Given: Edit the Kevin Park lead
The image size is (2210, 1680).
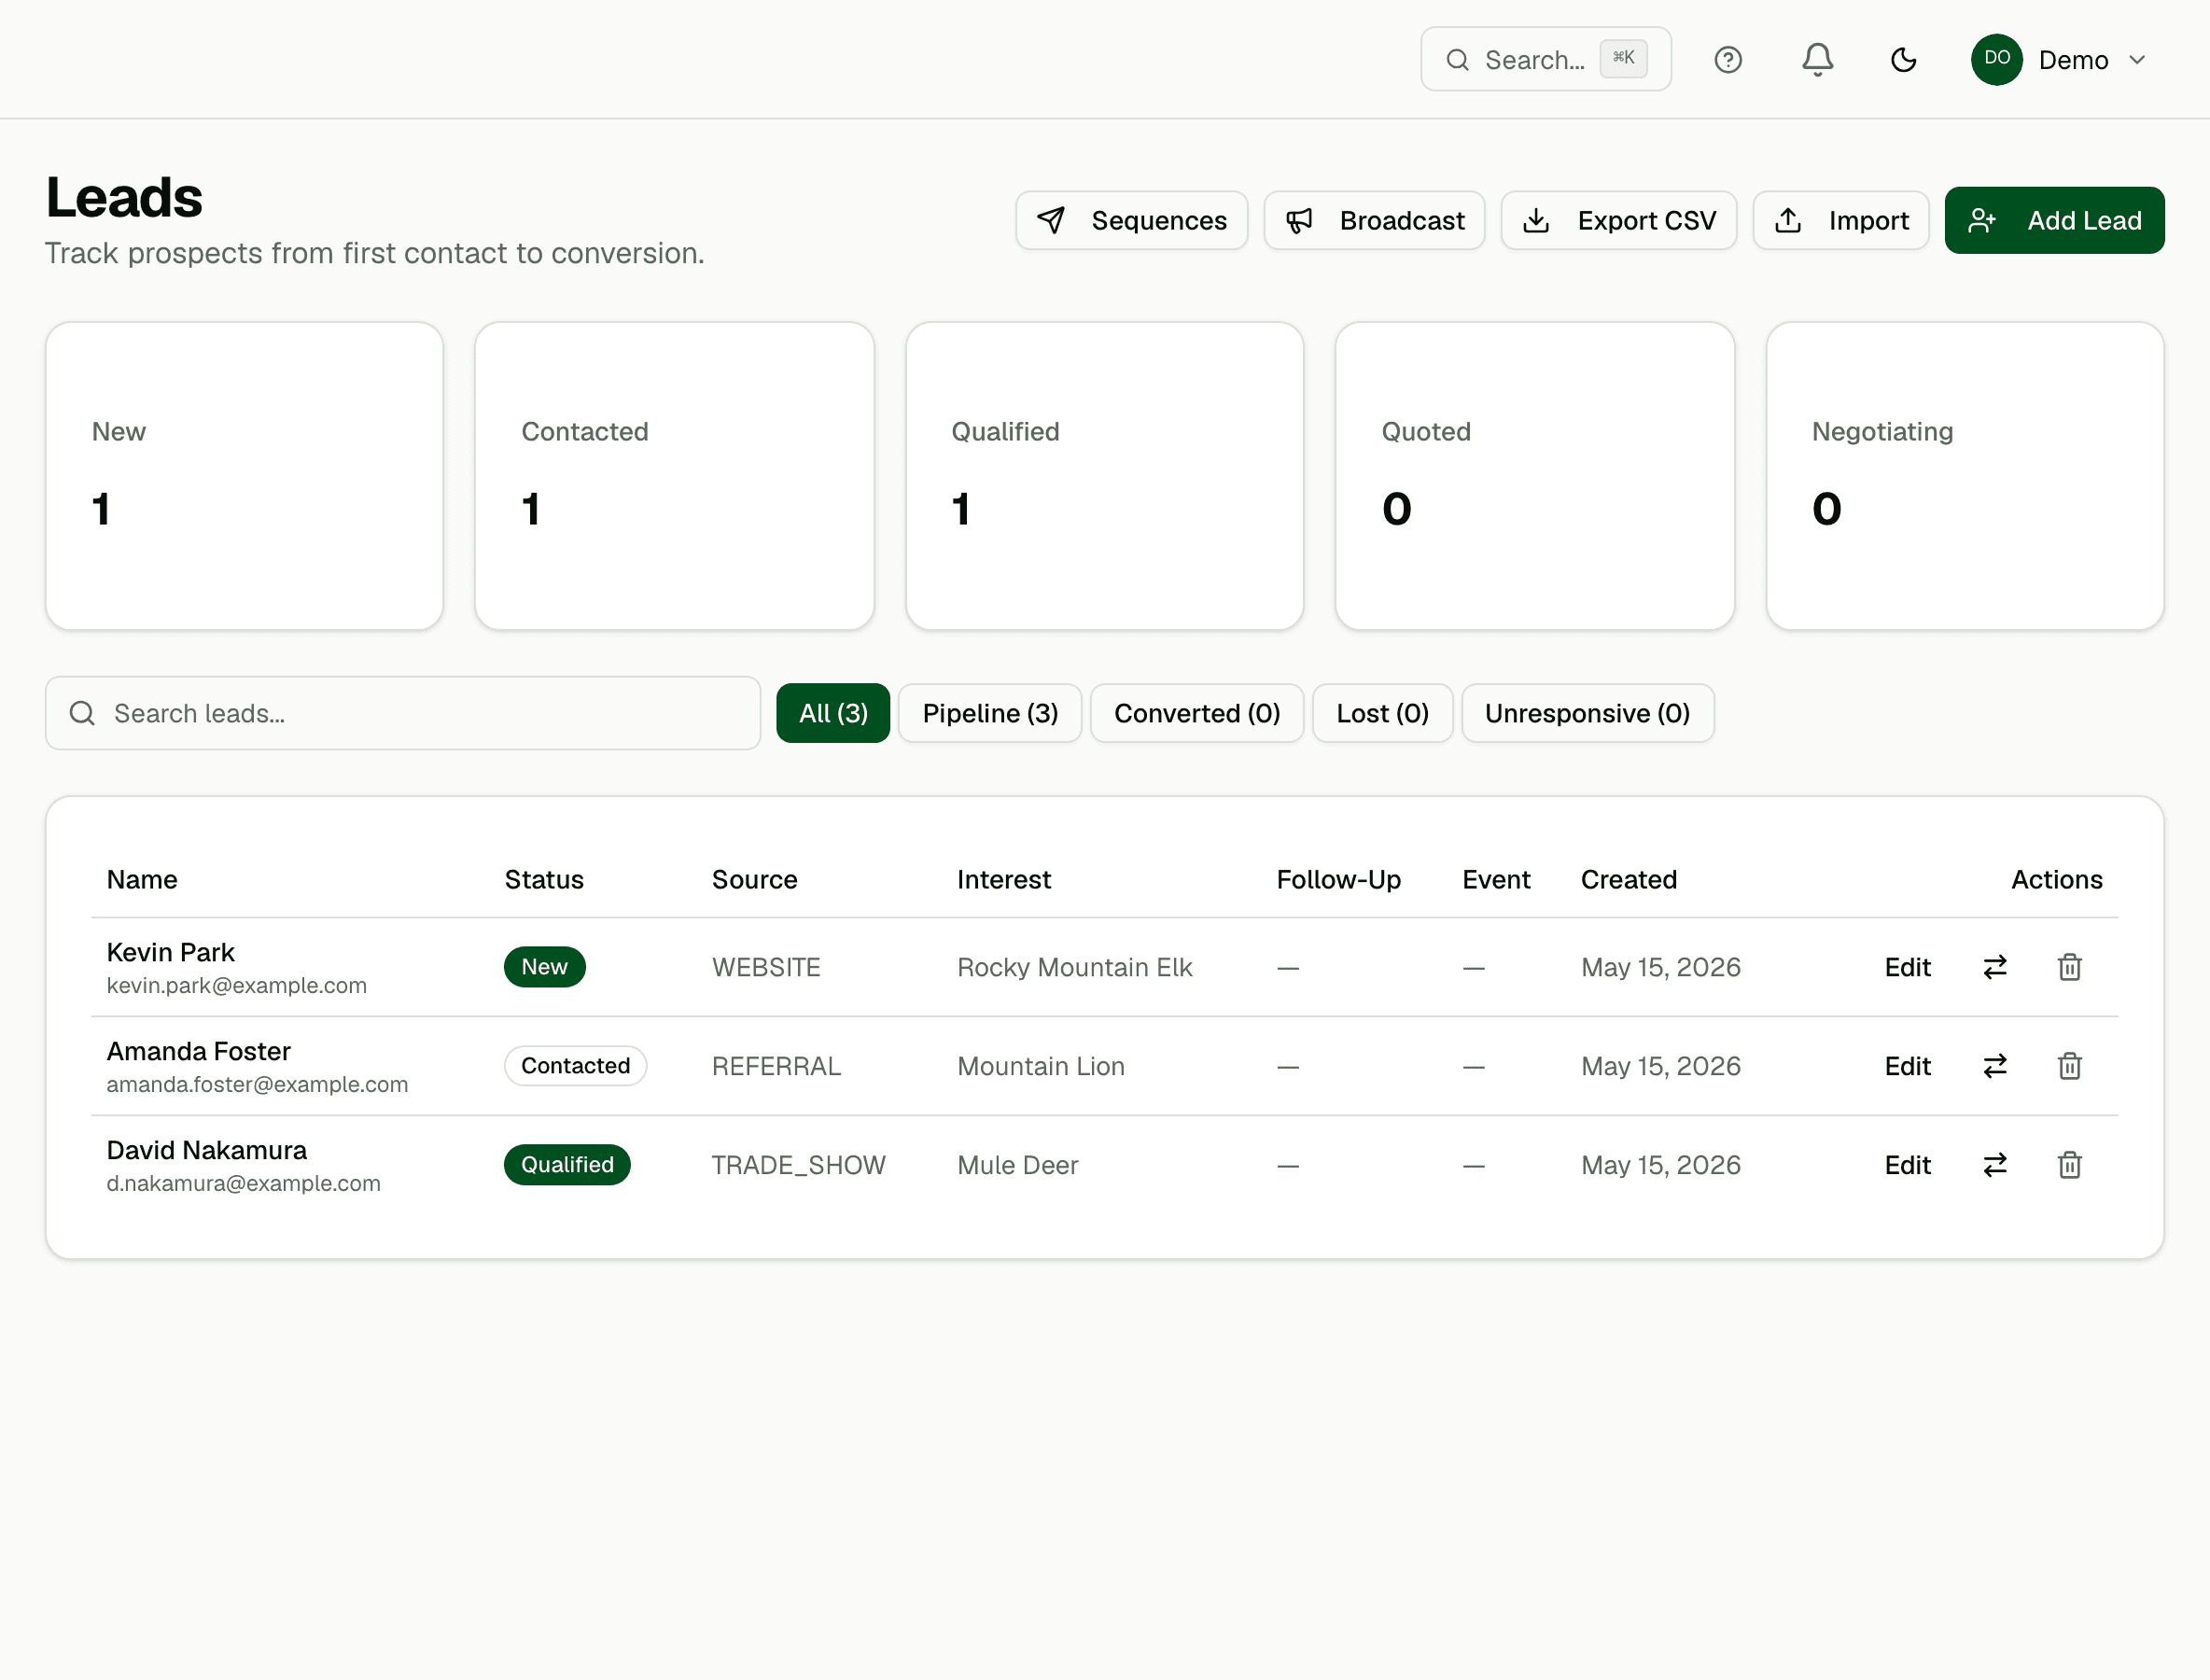Looking at the screenshot, I should [1907, 967].
